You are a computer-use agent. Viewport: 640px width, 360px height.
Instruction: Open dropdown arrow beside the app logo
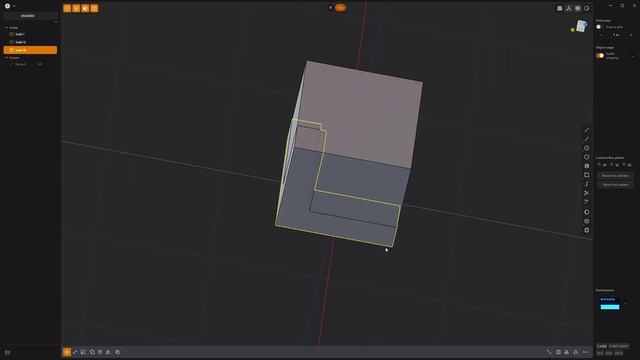coord(14,6)
